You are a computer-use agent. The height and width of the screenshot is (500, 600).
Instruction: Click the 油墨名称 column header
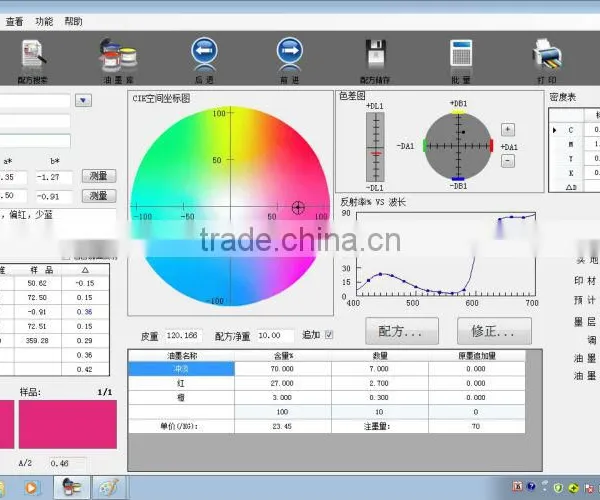click(x=181, y=356)
